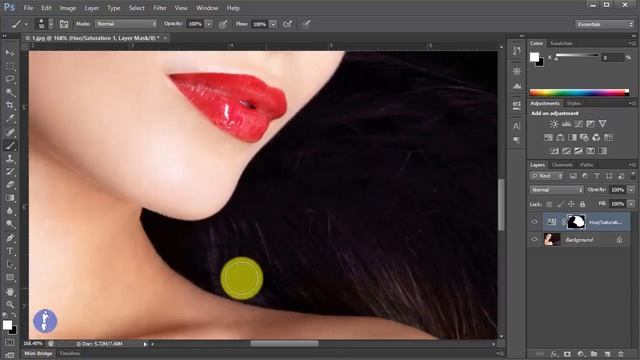
Task: Select the Horizontal Type tool
Action: click(10, 251)
